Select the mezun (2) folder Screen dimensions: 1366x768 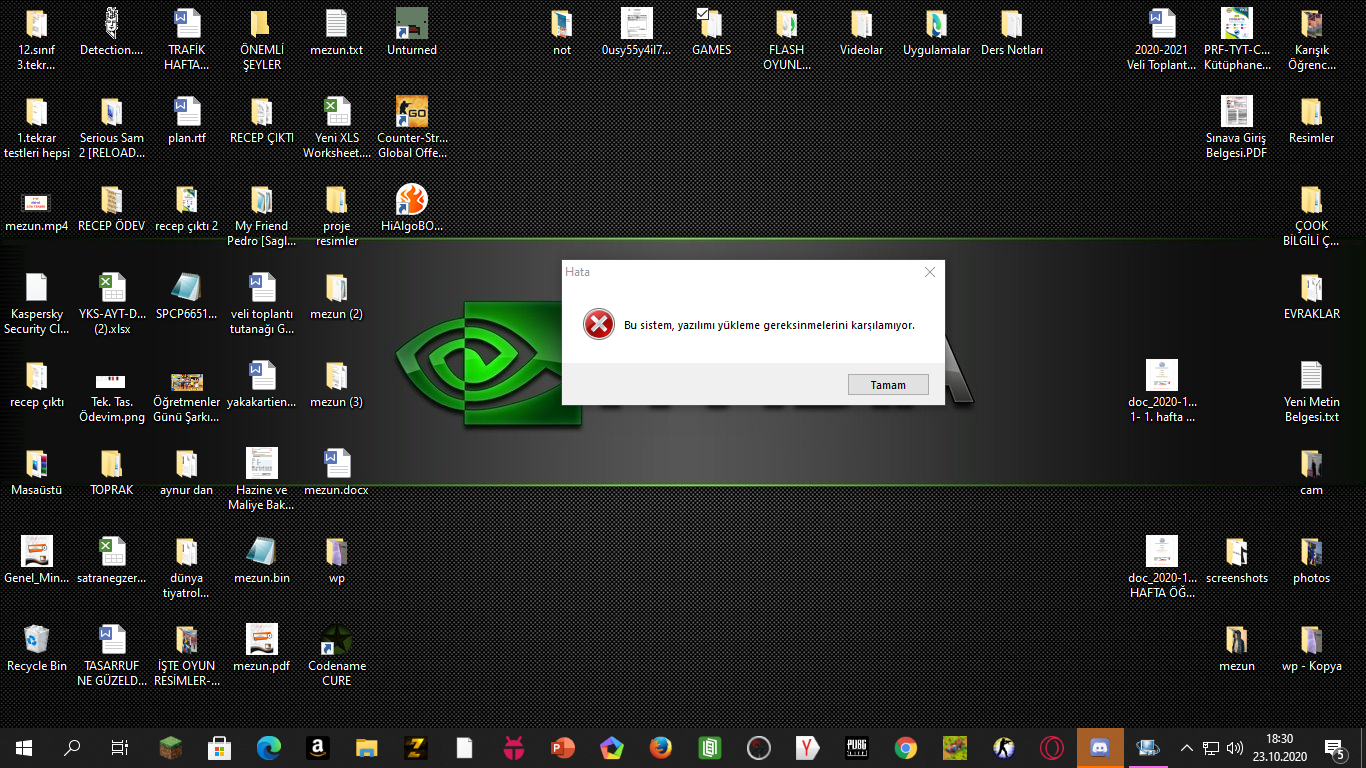point(337,296)
